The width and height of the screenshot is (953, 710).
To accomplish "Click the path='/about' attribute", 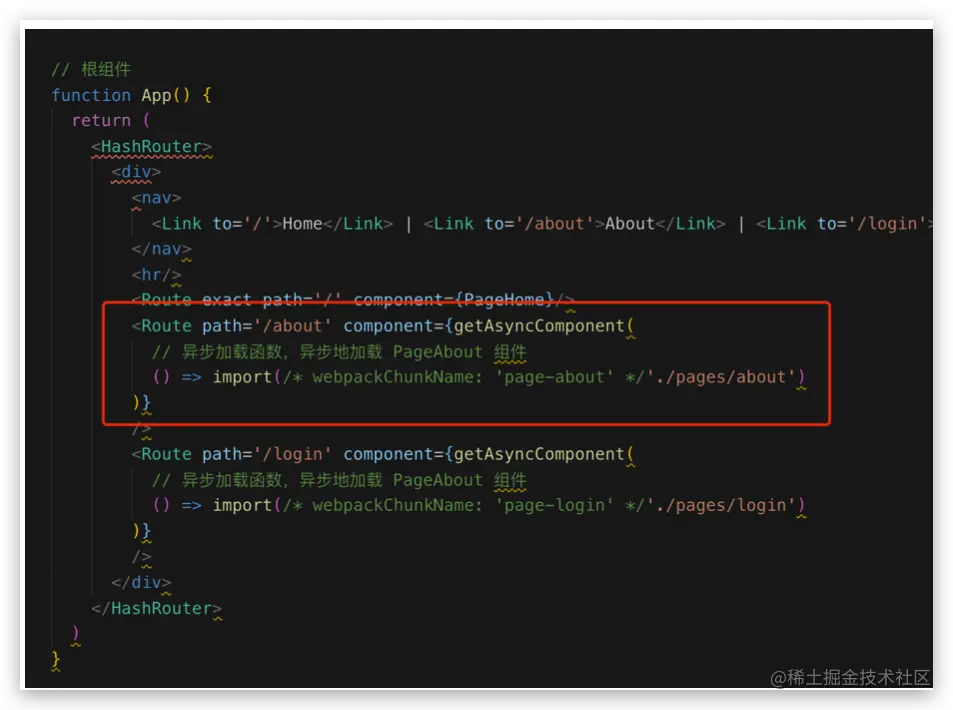I will tap(267, 326).
